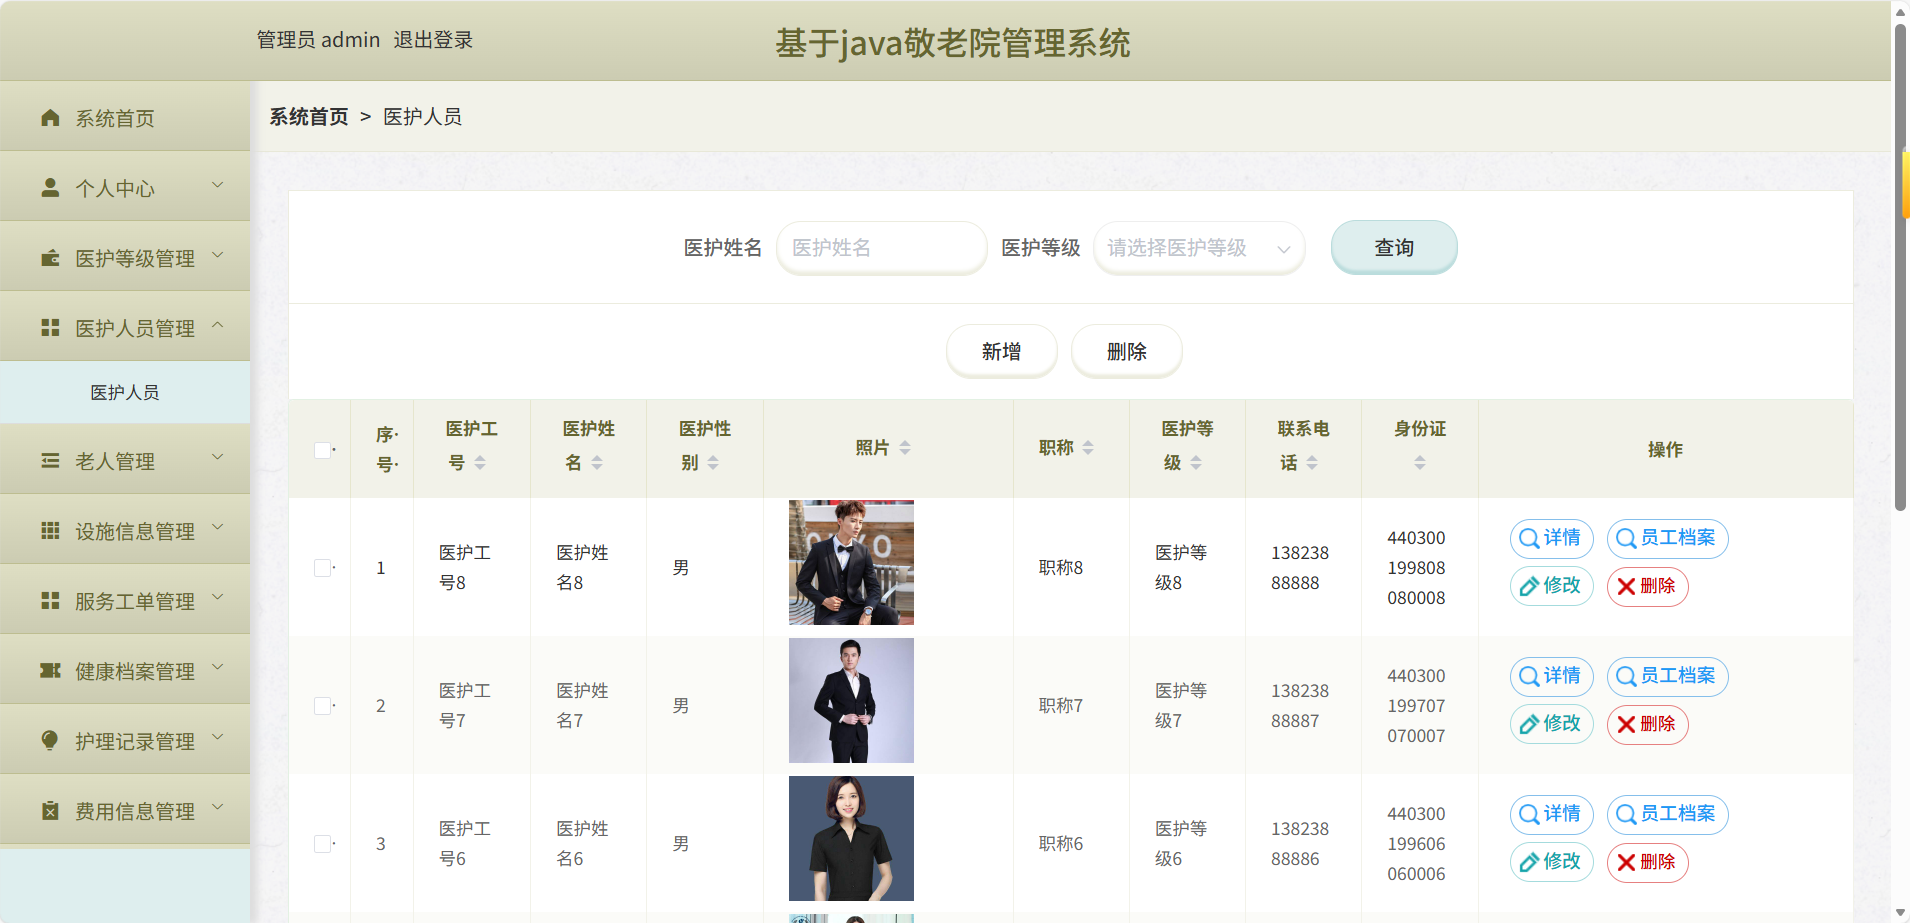Click the icon beside 健康档案管理
Screen dimensions: 1910x923
coord(50,671)
